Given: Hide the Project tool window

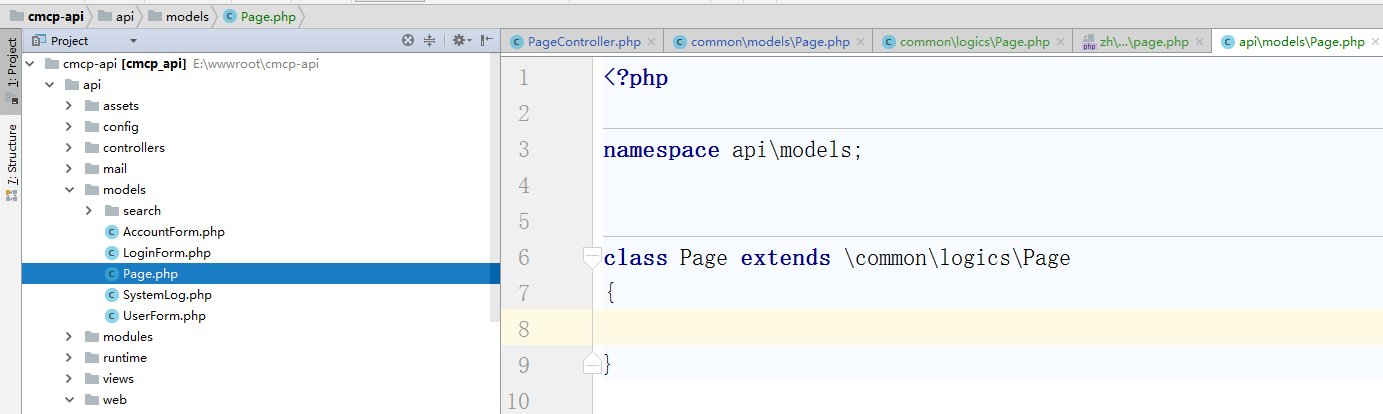Looking at the screenshot, I should coord(487,41).
